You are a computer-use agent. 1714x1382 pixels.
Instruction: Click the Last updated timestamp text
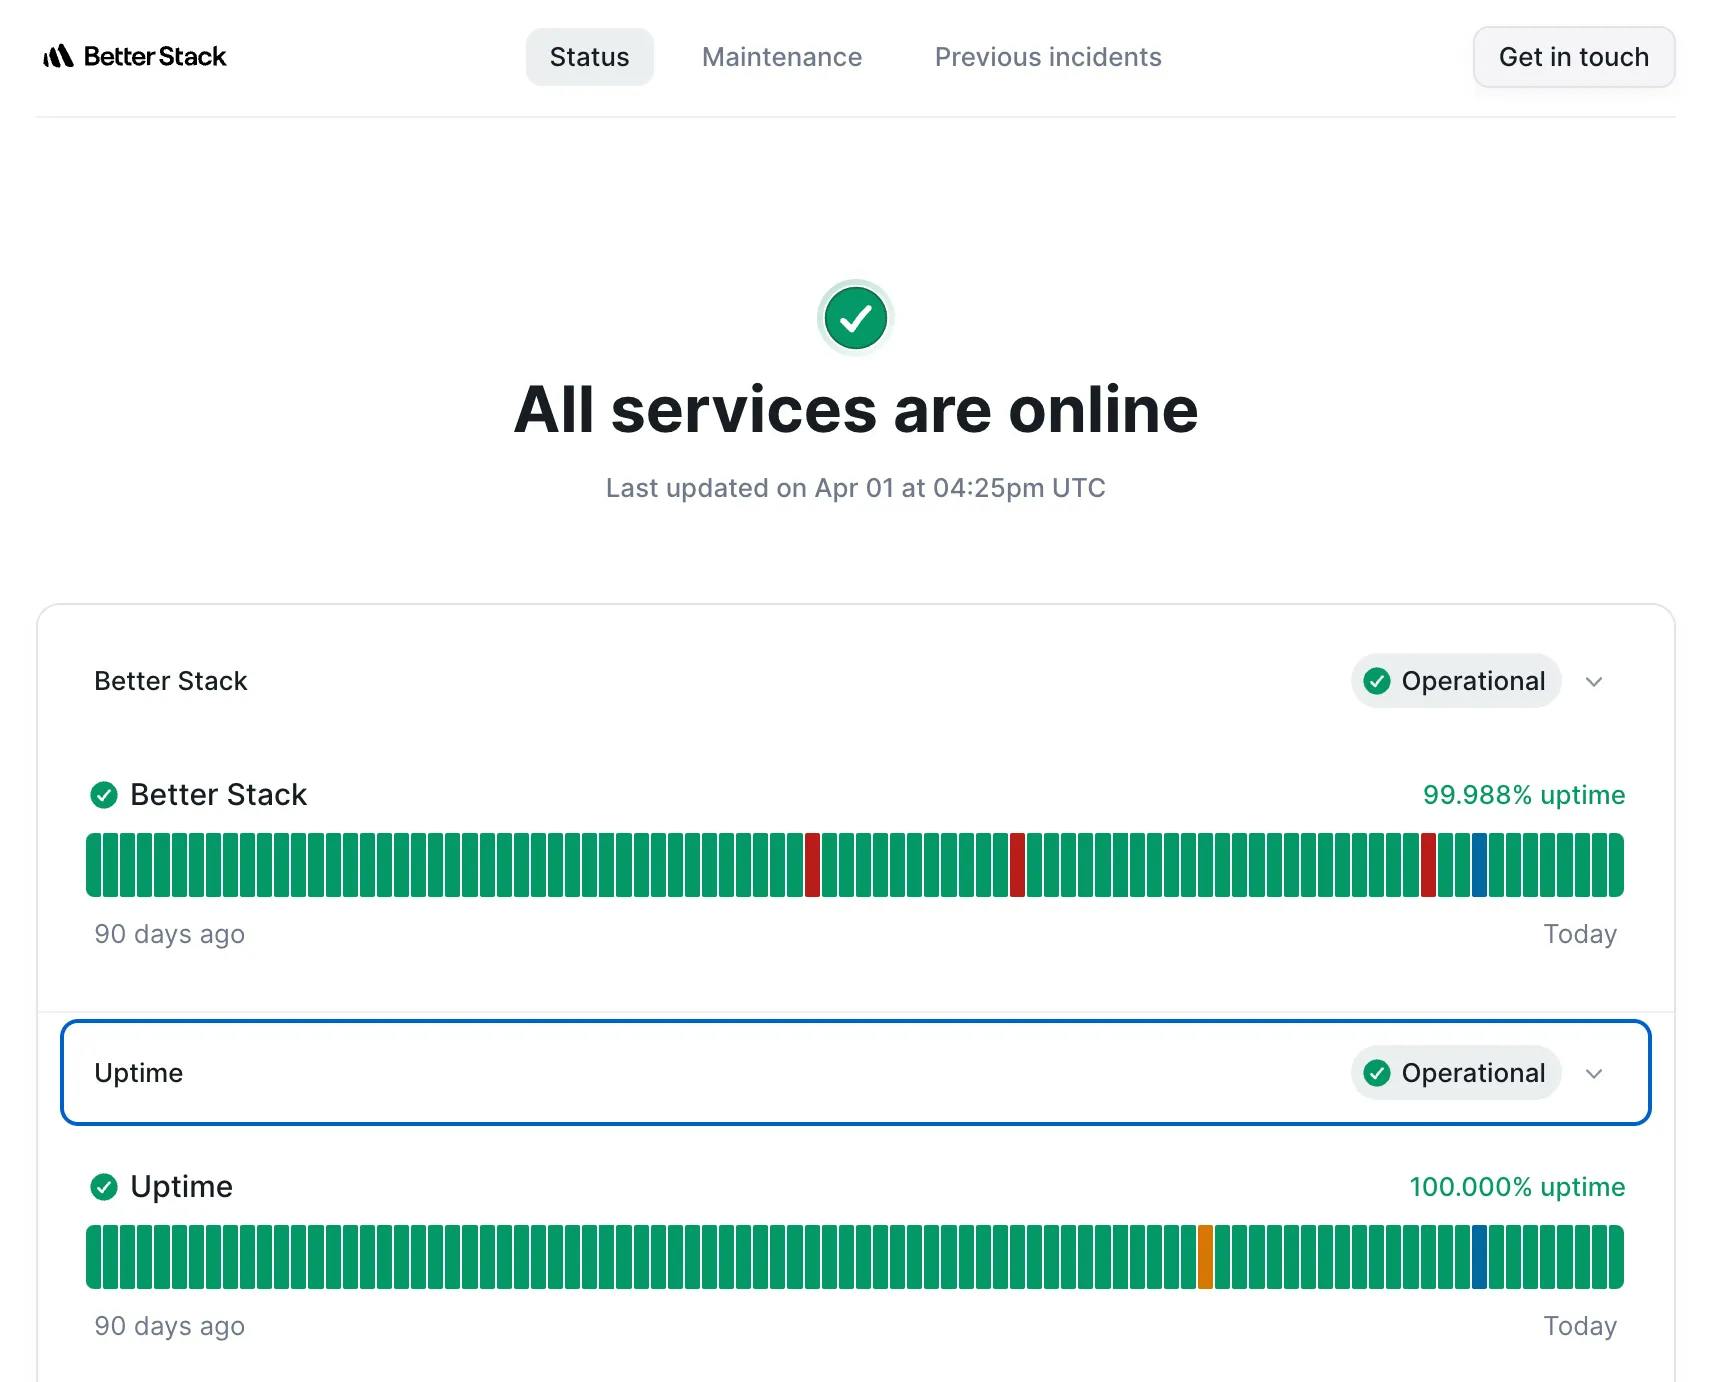856,488
